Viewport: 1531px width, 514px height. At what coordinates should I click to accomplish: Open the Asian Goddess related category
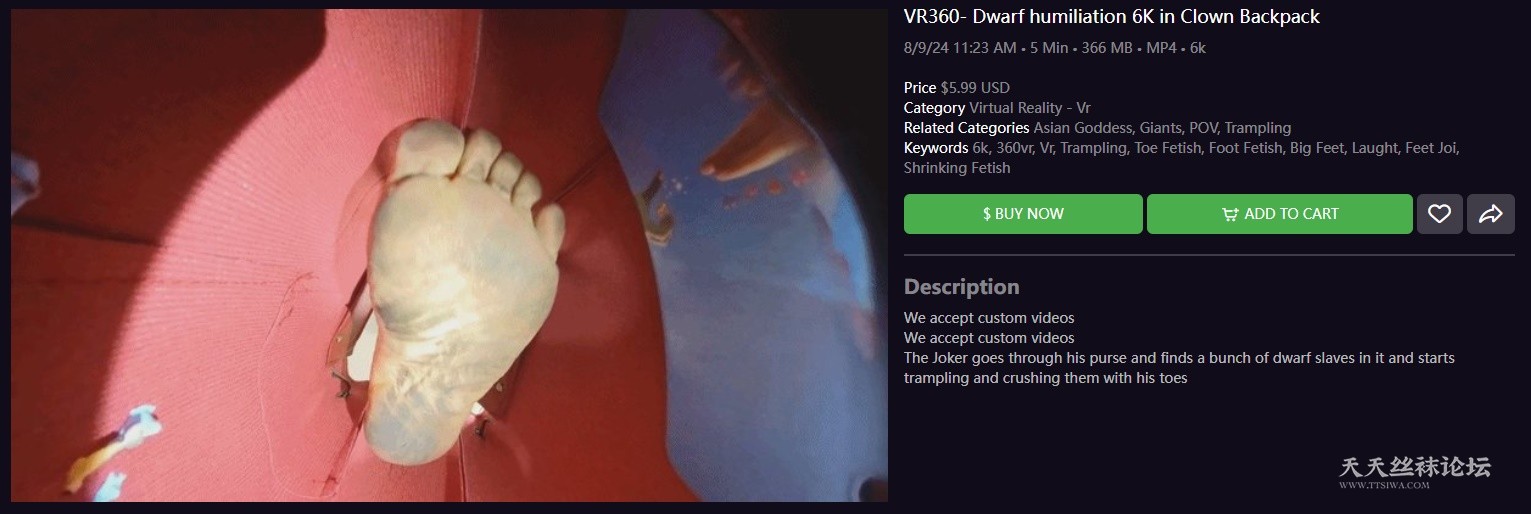(x=1082, y=128)
